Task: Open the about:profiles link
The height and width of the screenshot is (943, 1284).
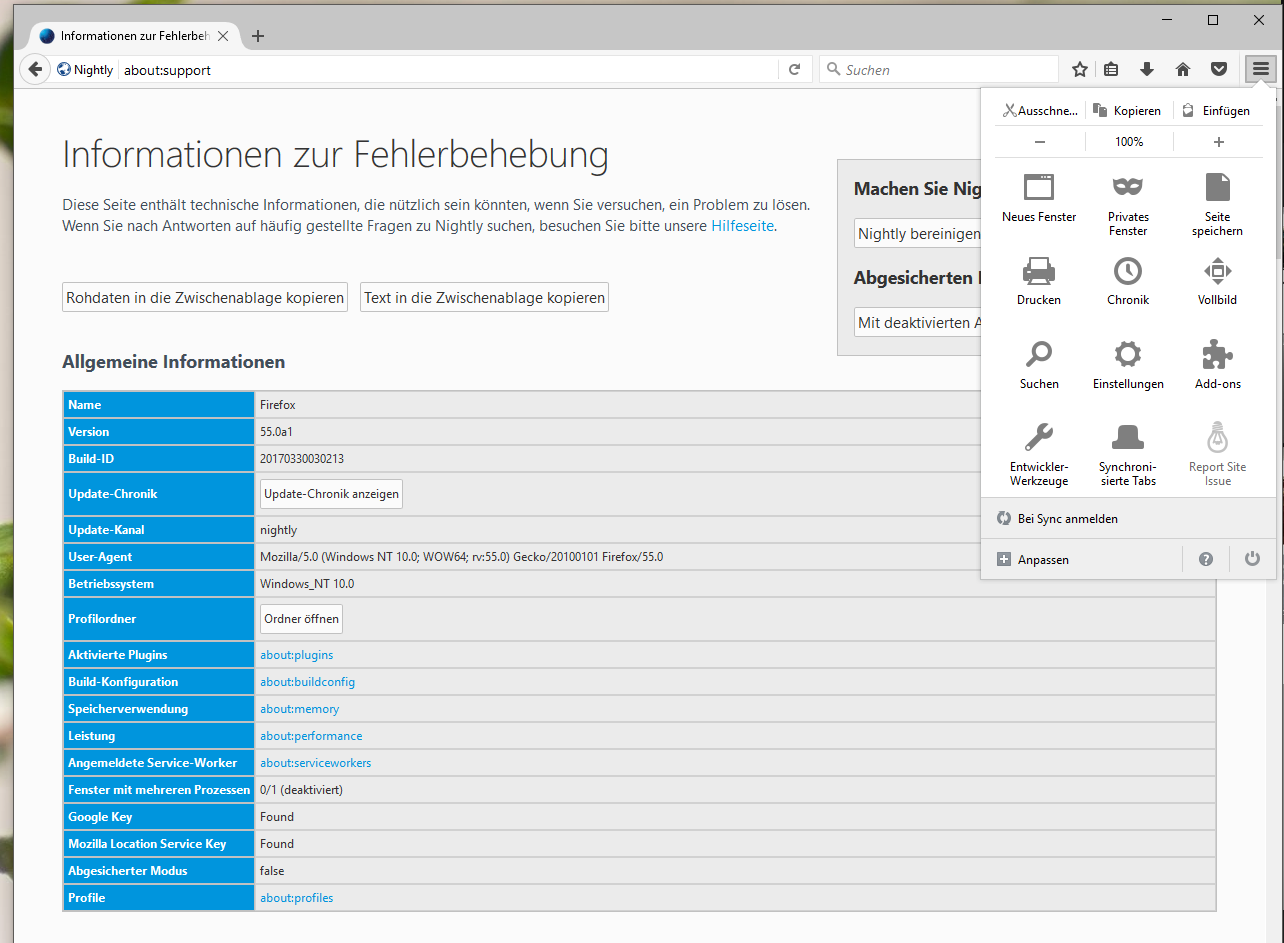Action: pos(296,898)
